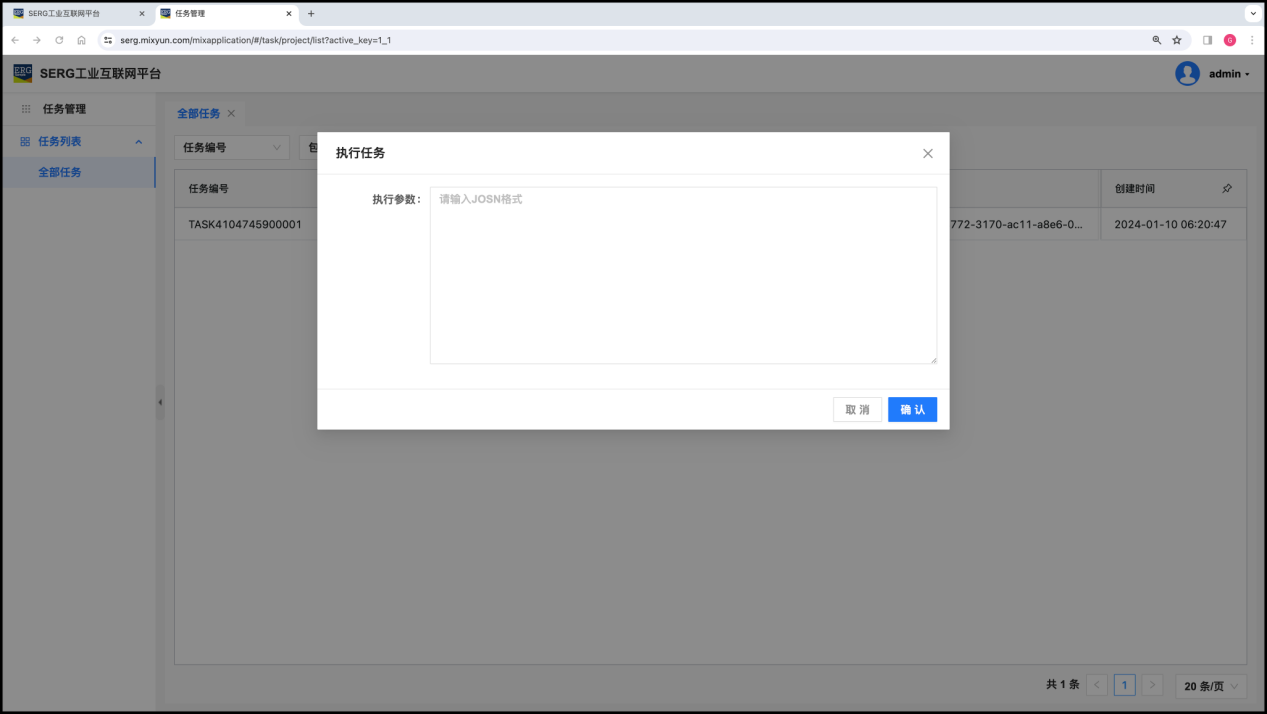Collapse sidebar using the arrow handle
This screenshot has height=714, width=1267.
160,402
